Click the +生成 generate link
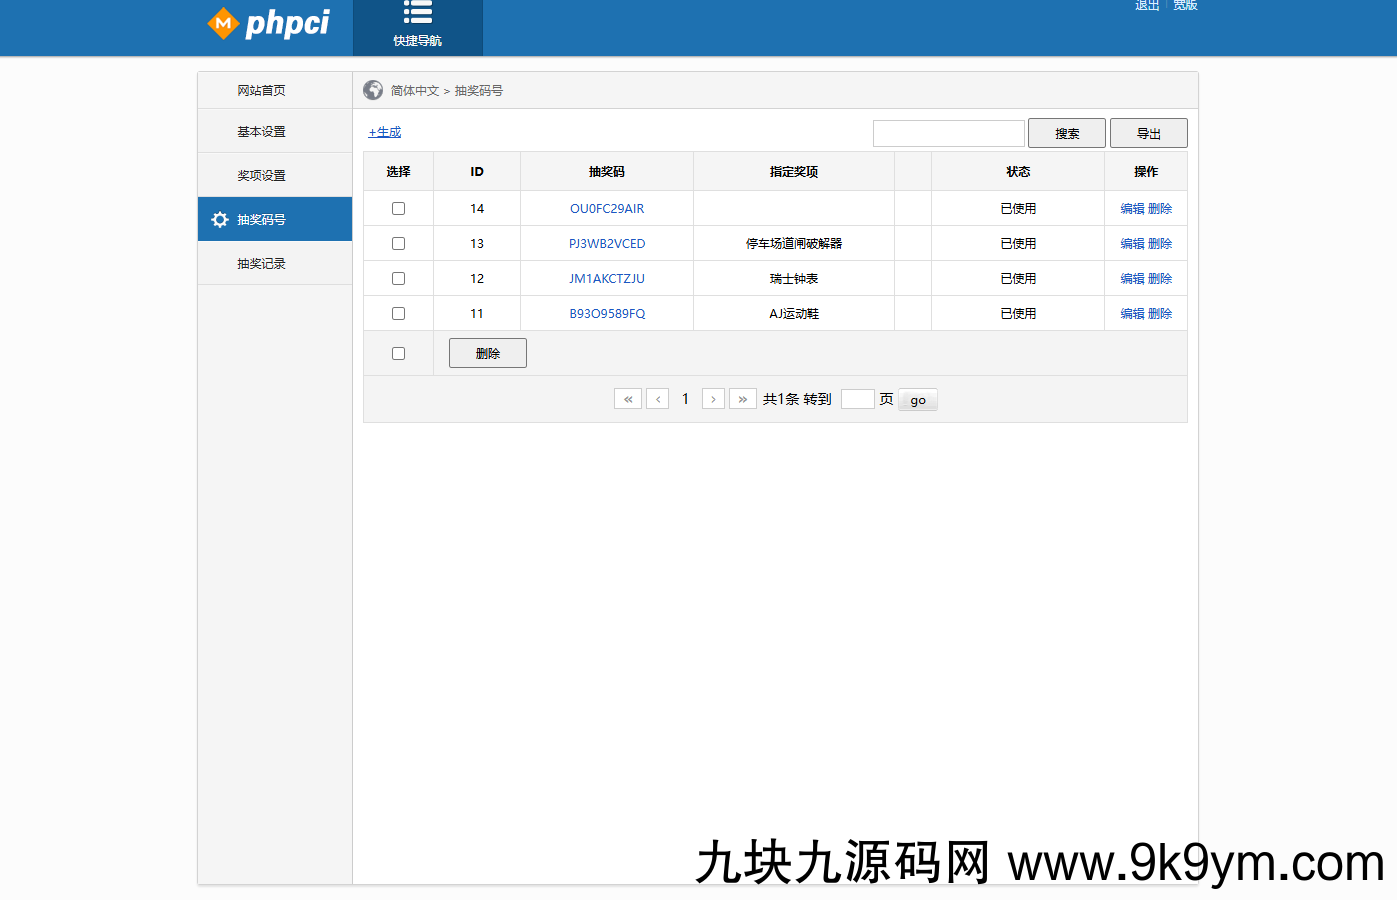Viewport: 1397px width, 900px height. pos(384,131)
